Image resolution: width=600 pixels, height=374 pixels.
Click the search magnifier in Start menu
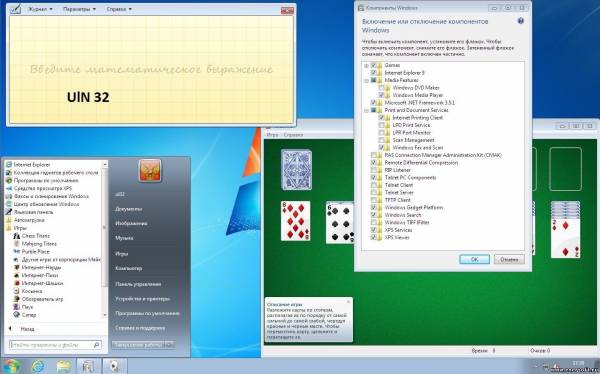pos(96,345)
